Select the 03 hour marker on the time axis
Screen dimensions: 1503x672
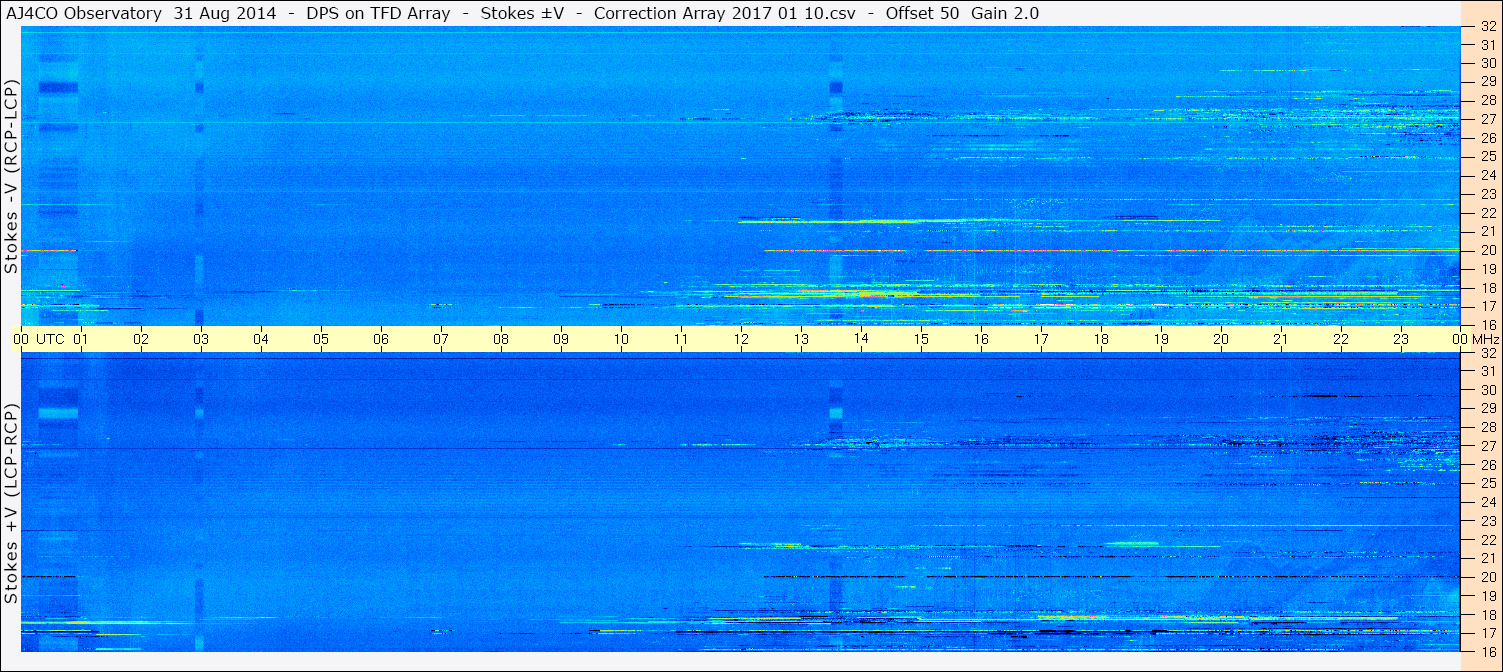pos(201,339)
